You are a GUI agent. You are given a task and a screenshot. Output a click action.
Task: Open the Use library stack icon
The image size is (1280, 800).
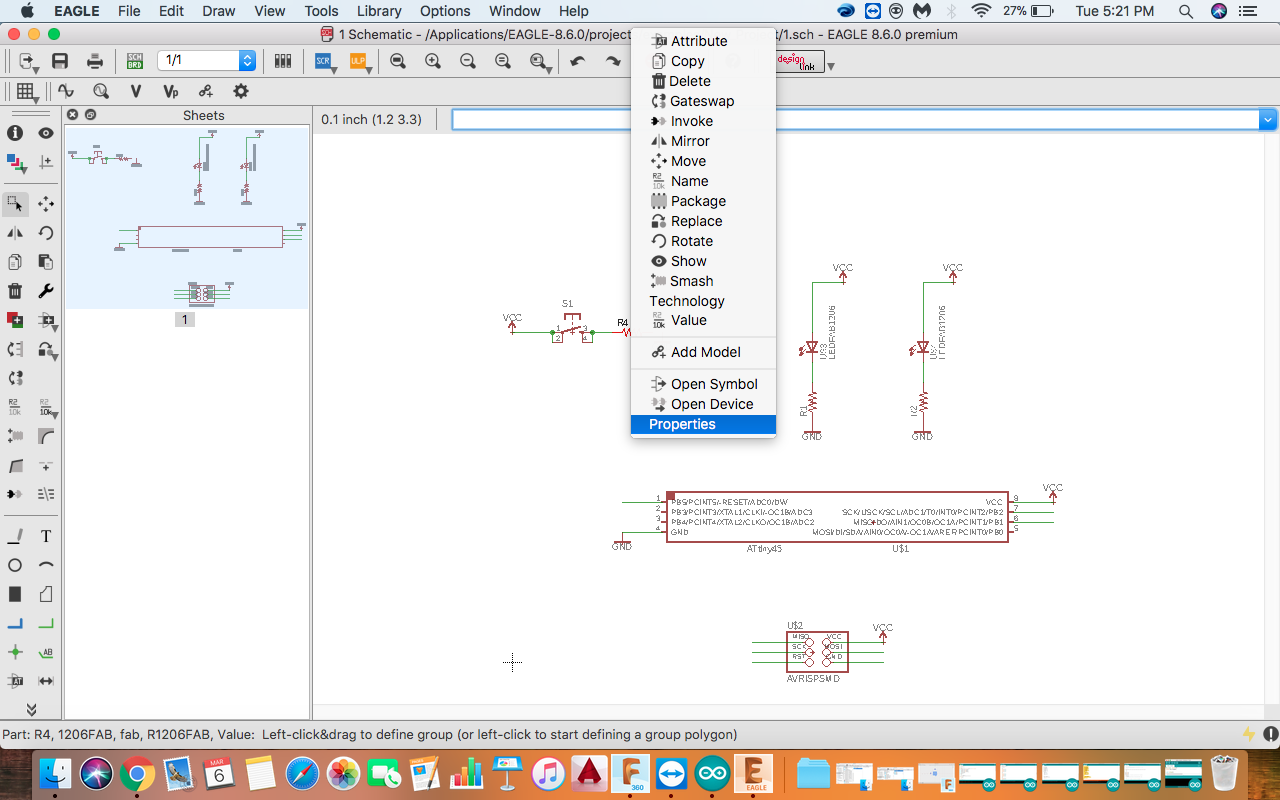[283, 61]
